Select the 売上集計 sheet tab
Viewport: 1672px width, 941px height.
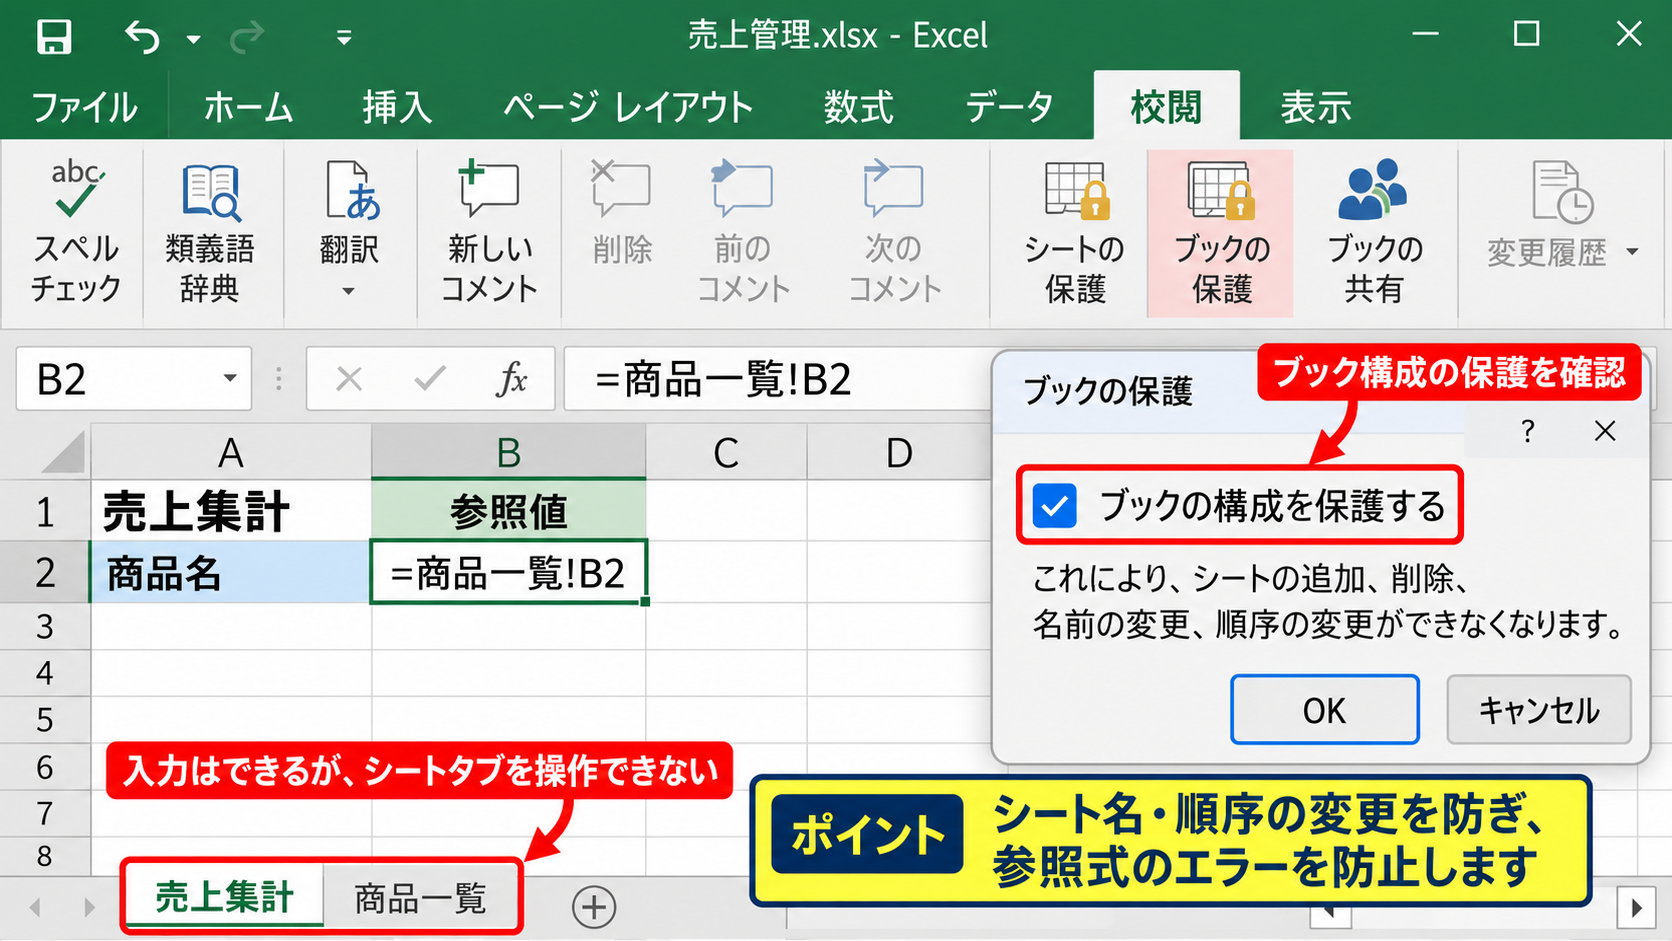tap(224, 898)
